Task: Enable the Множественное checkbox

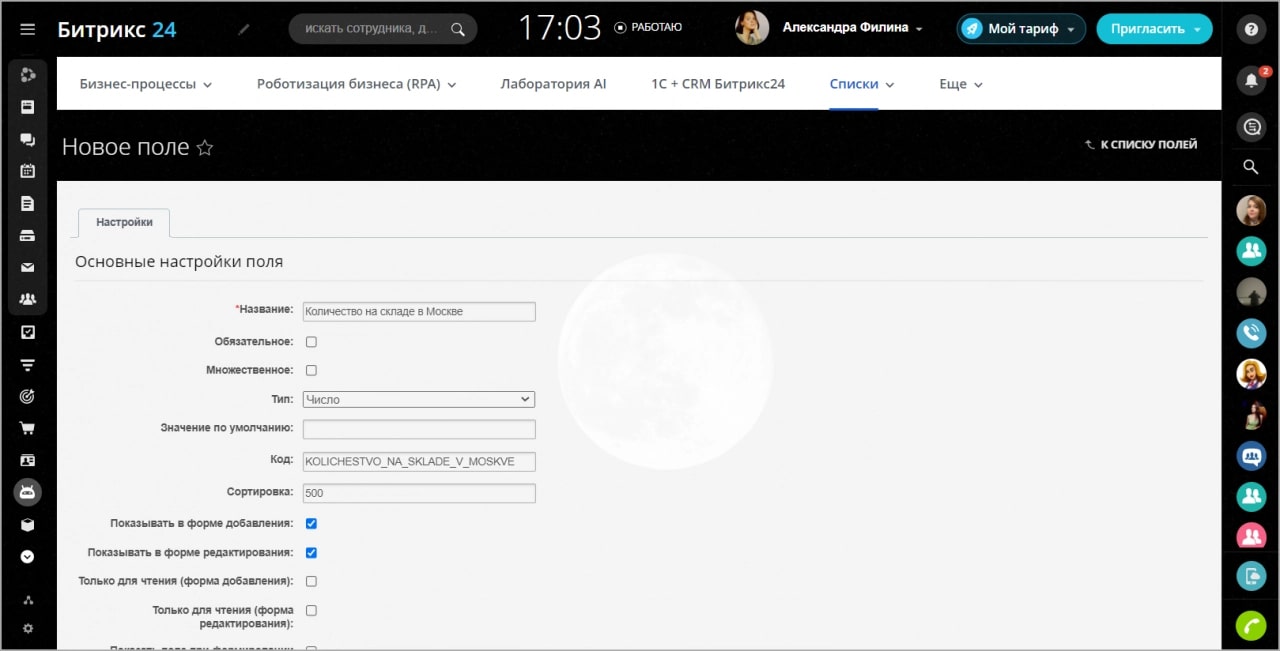Action: [x=311, y=370]
